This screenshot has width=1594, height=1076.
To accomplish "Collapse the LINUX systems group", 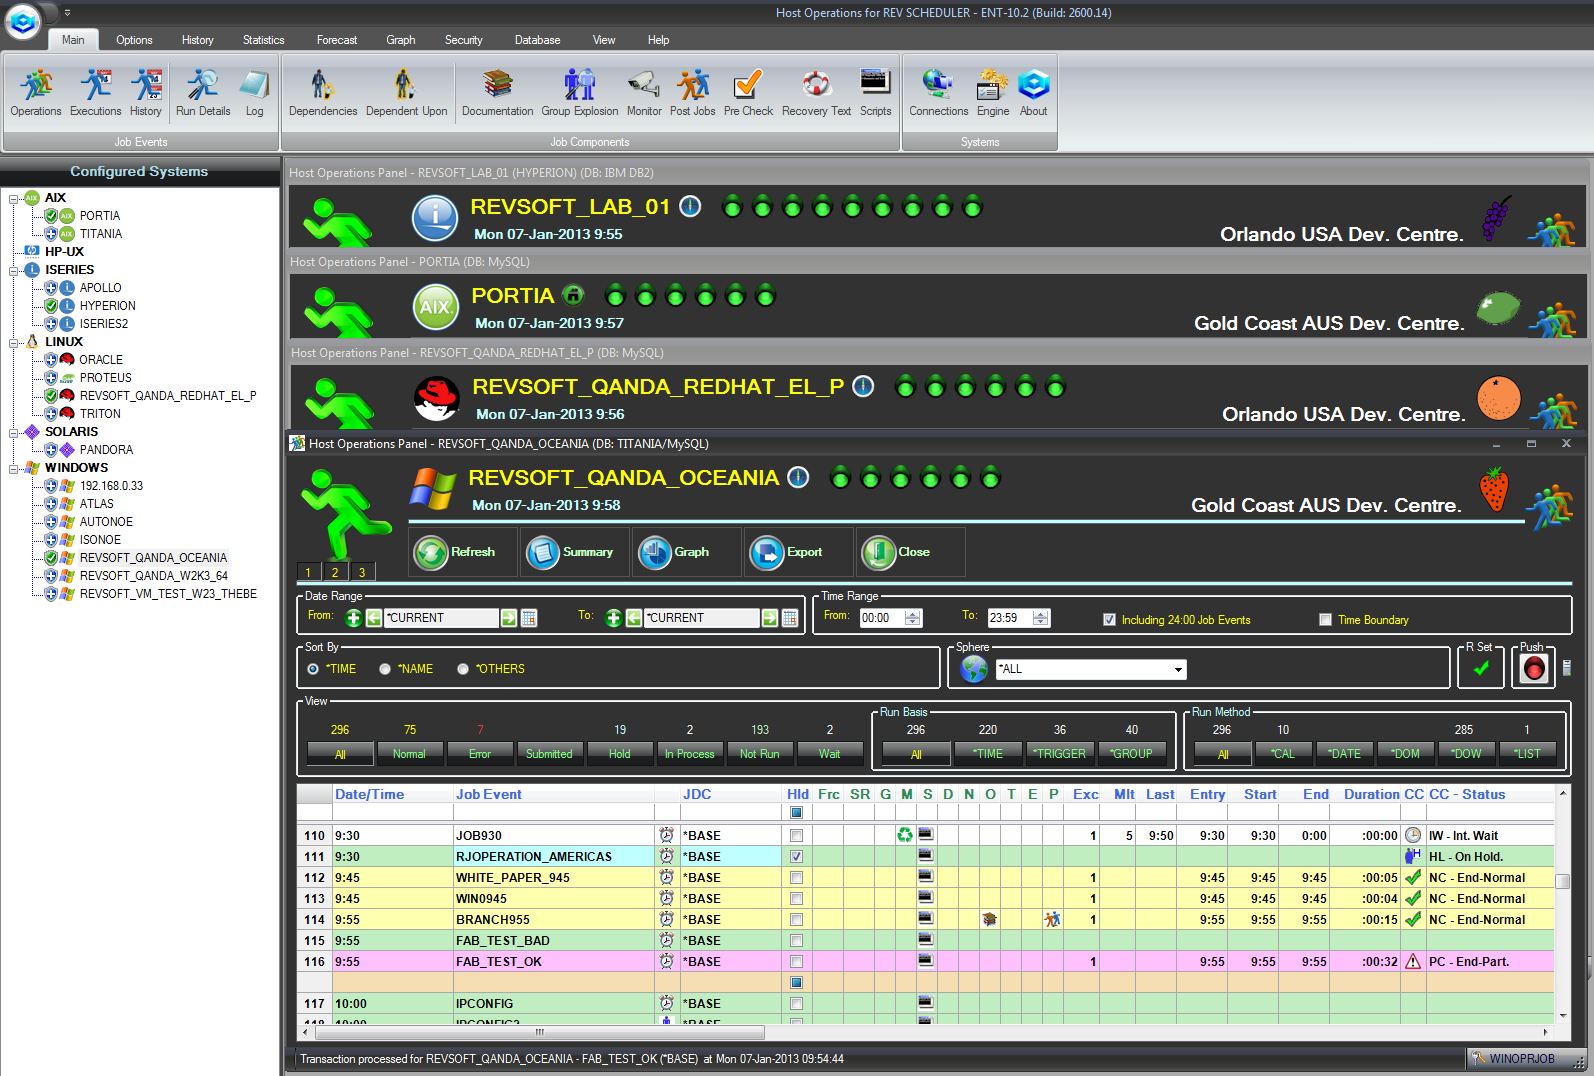I will point(14,342).
